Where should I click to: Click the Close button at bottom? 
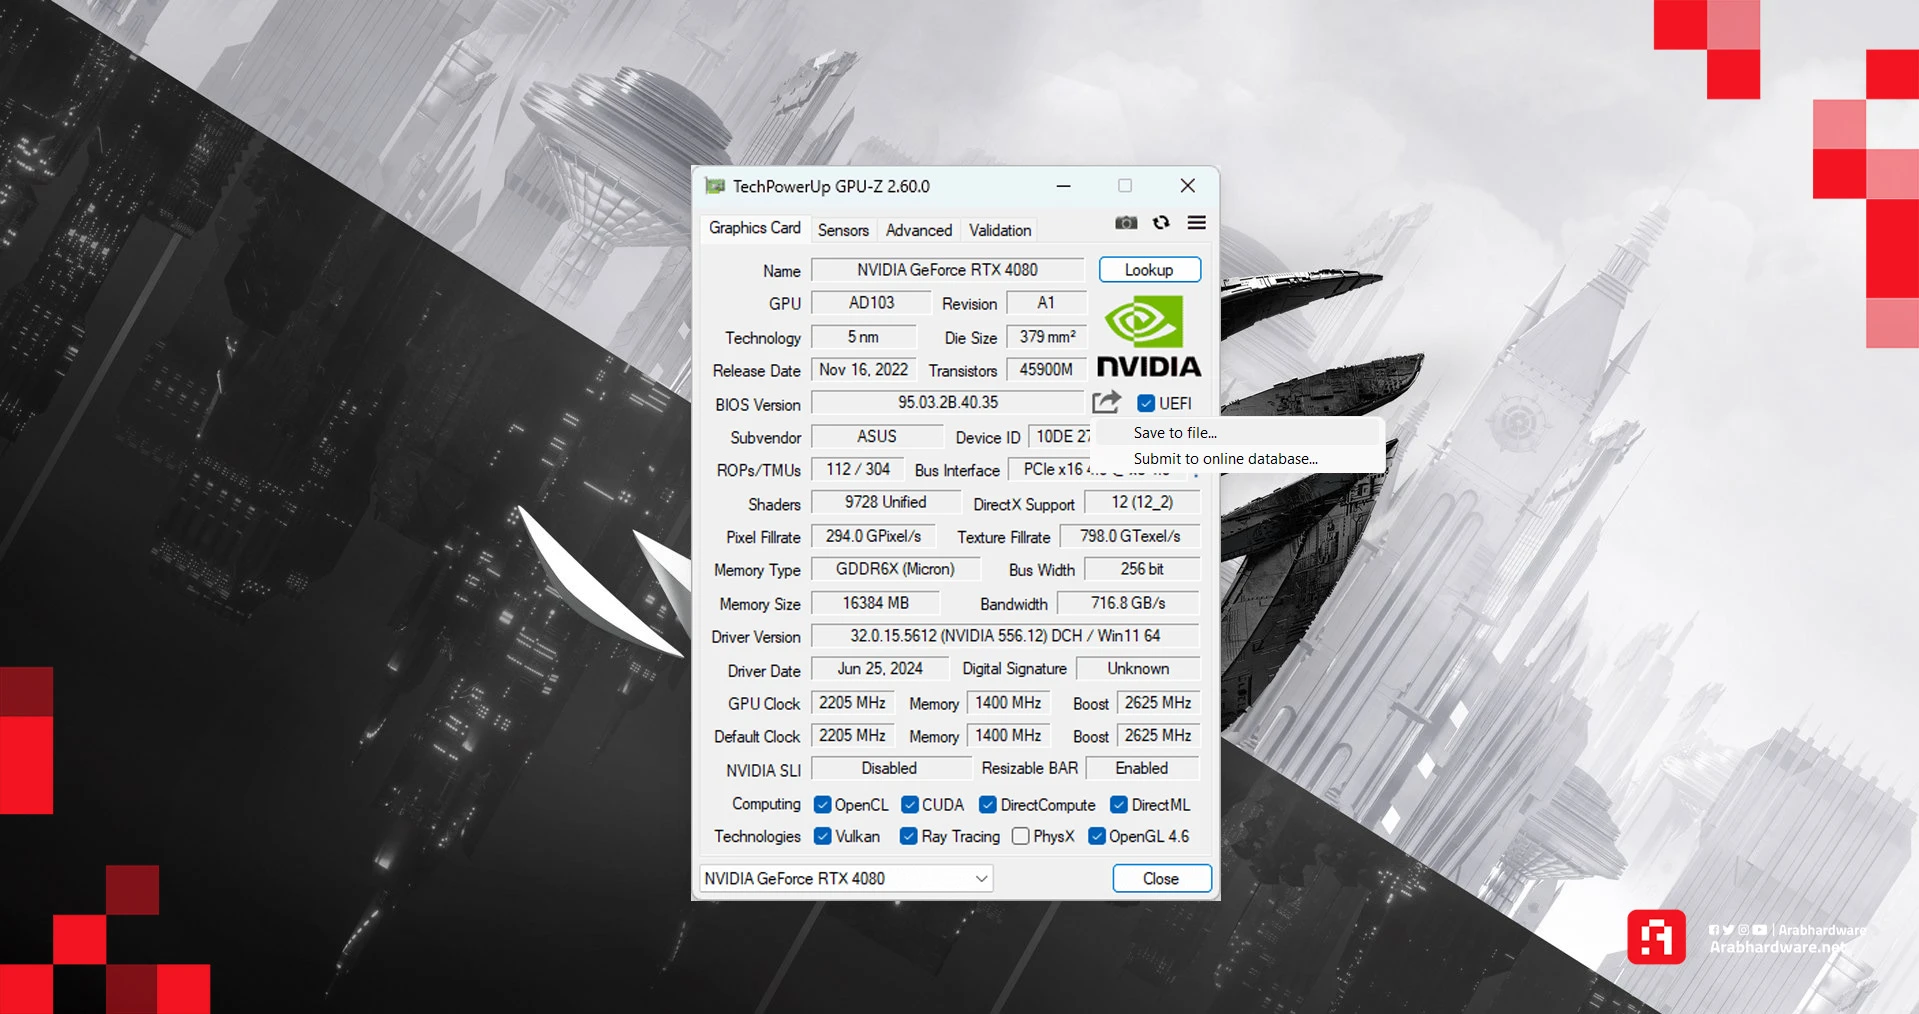pos(1161,878)
